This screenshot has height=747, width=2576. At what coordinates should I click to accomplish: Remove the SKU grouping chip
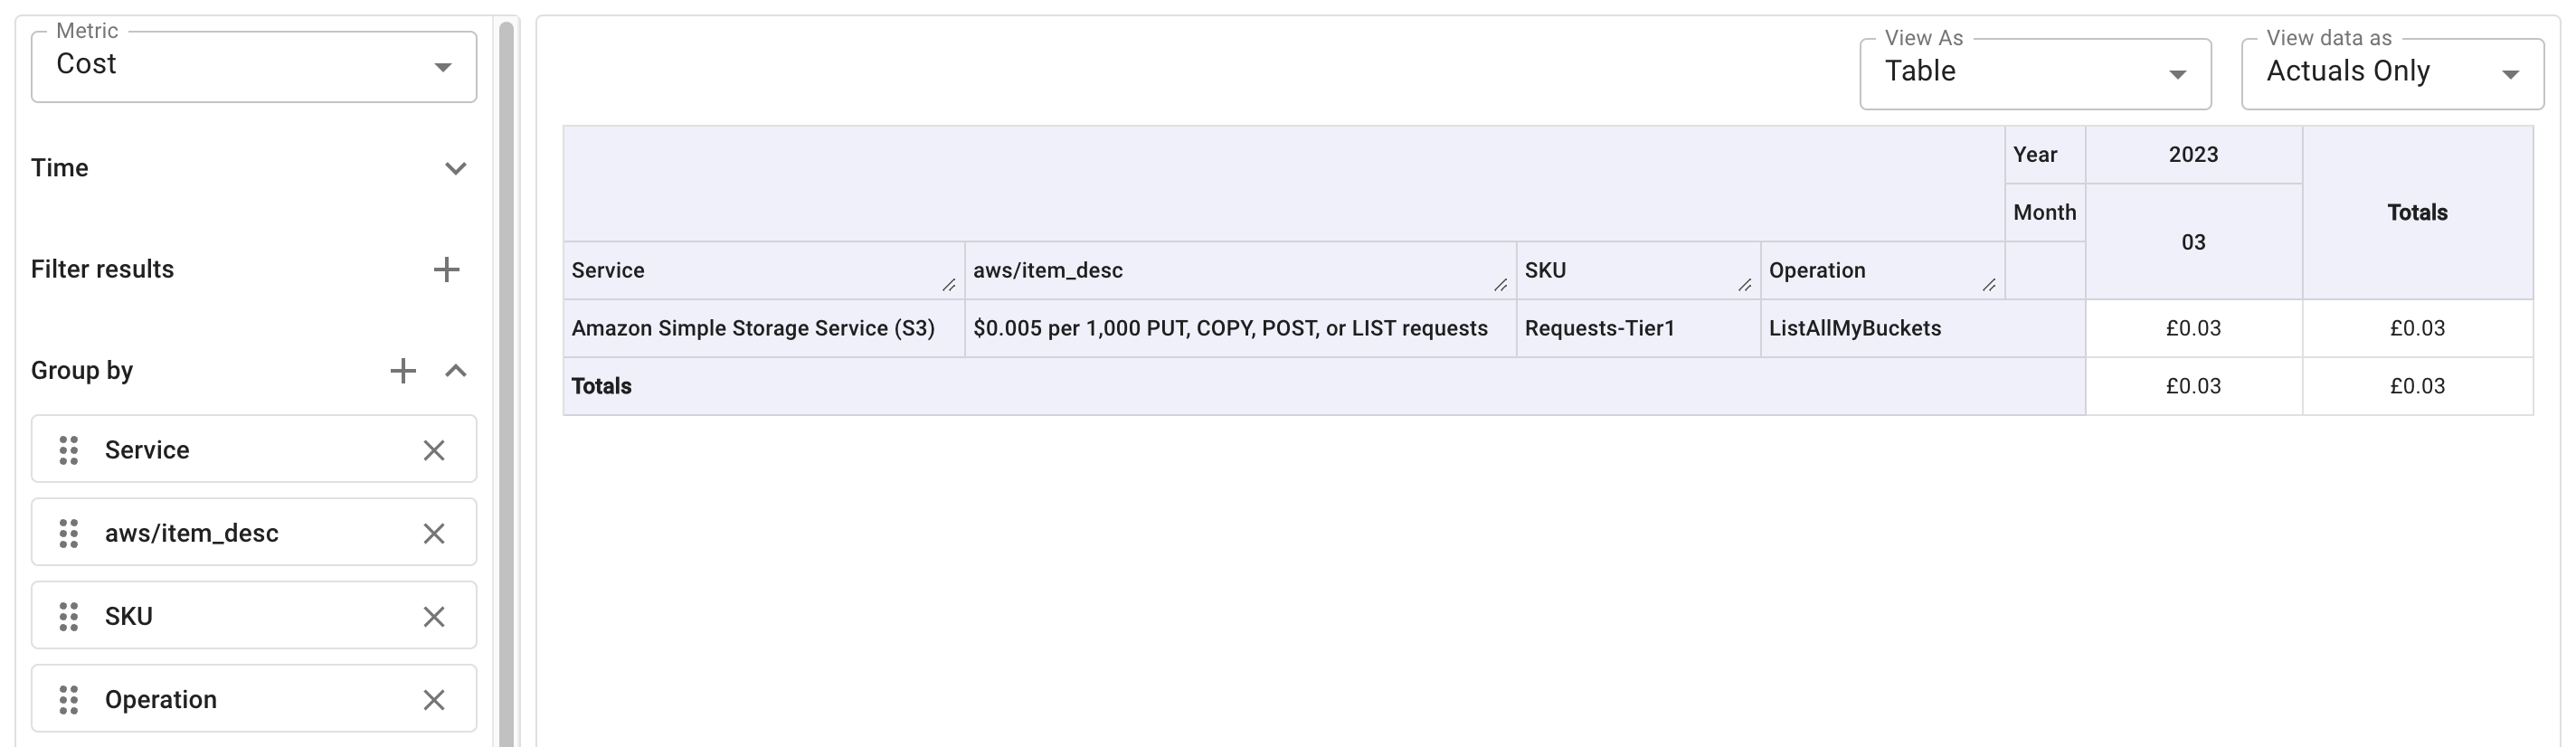(x=433, y=616)
